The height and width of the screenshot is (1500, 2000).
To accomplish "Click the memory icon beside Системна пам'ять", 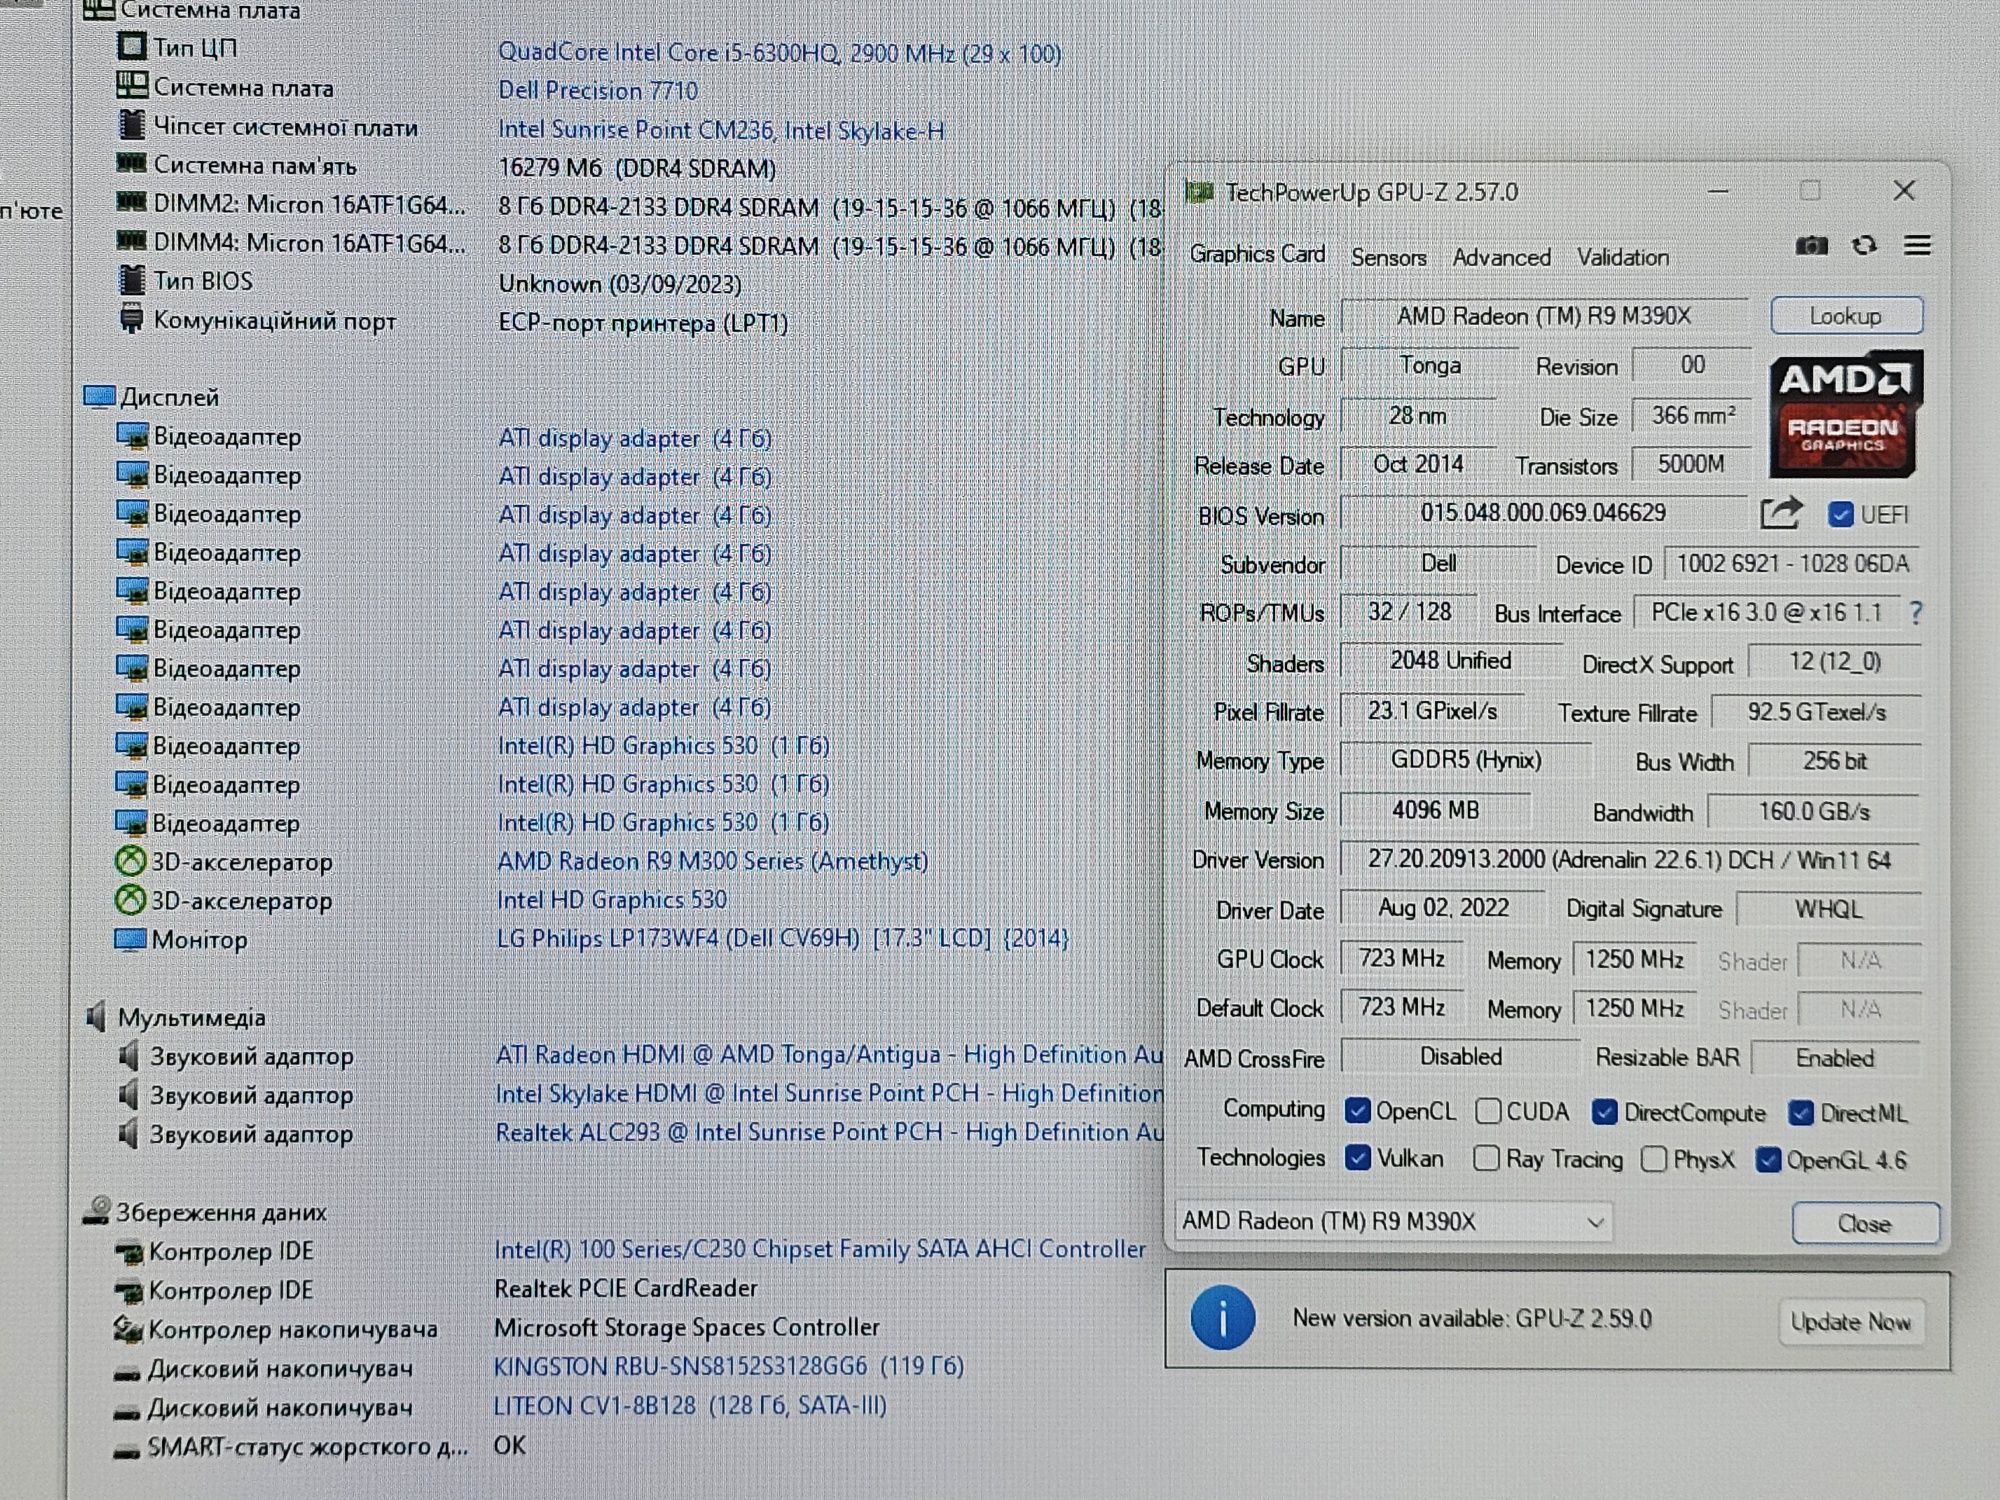I will point(132,162).
